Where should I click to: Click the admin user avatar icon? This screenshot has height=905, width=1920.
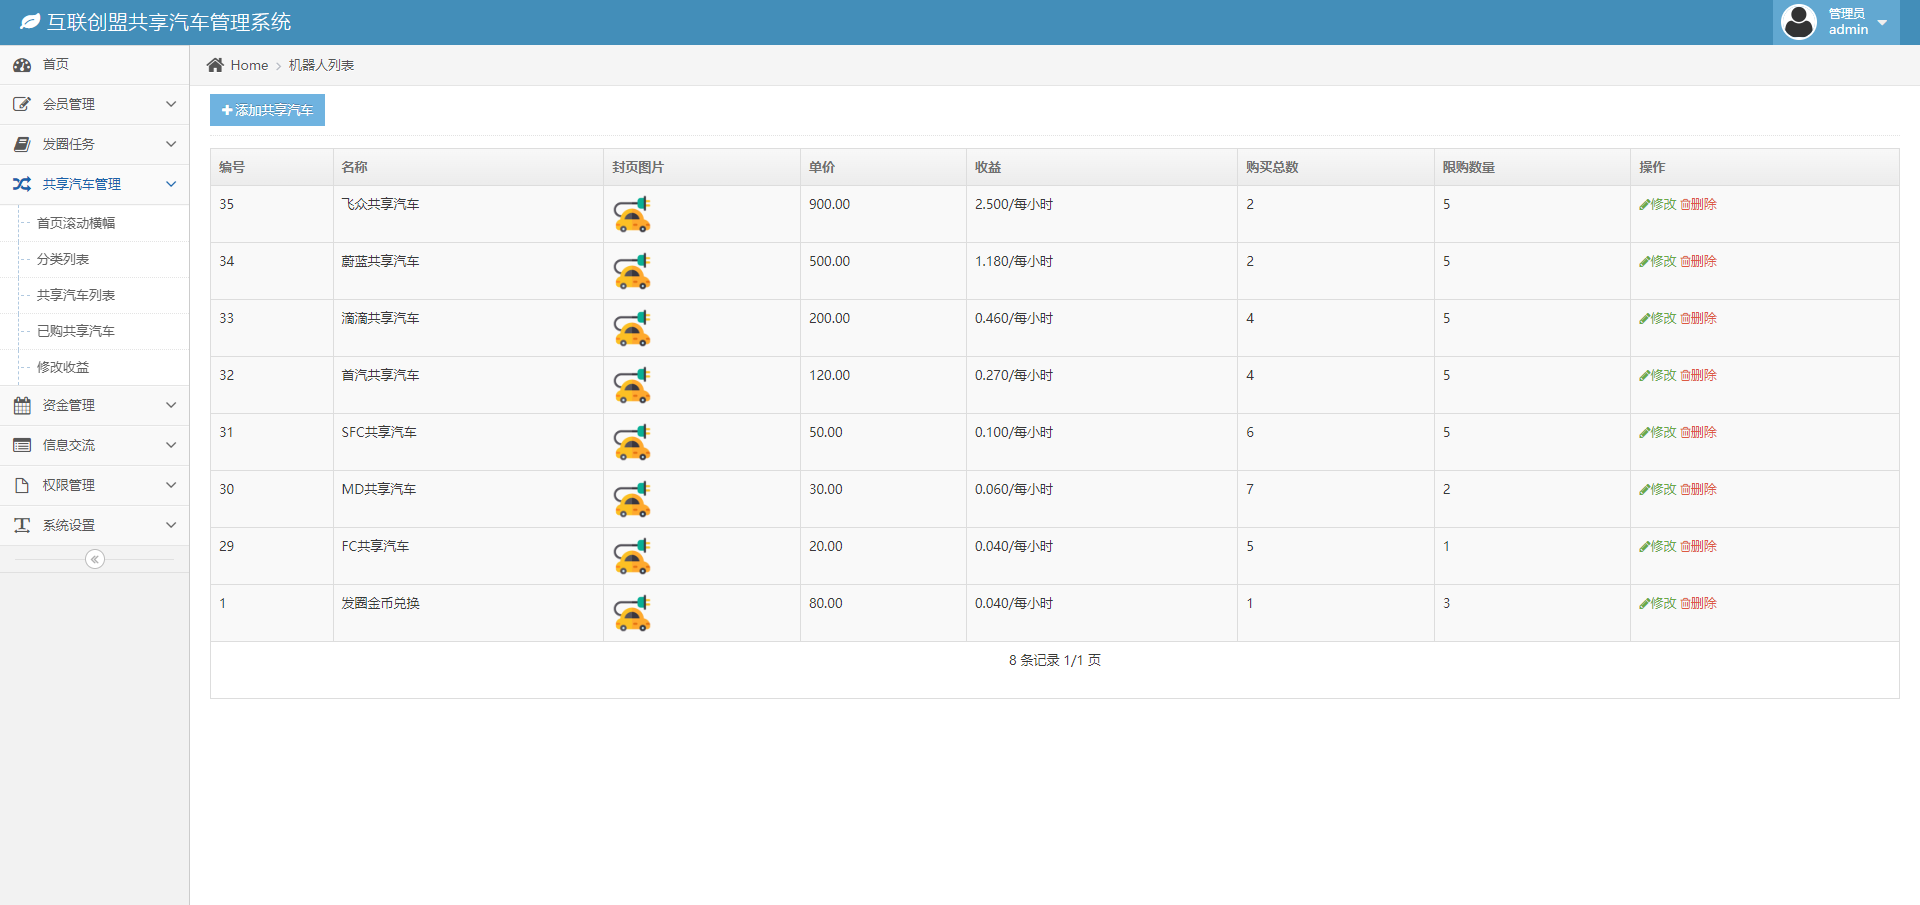click(x=1798, y=22)
